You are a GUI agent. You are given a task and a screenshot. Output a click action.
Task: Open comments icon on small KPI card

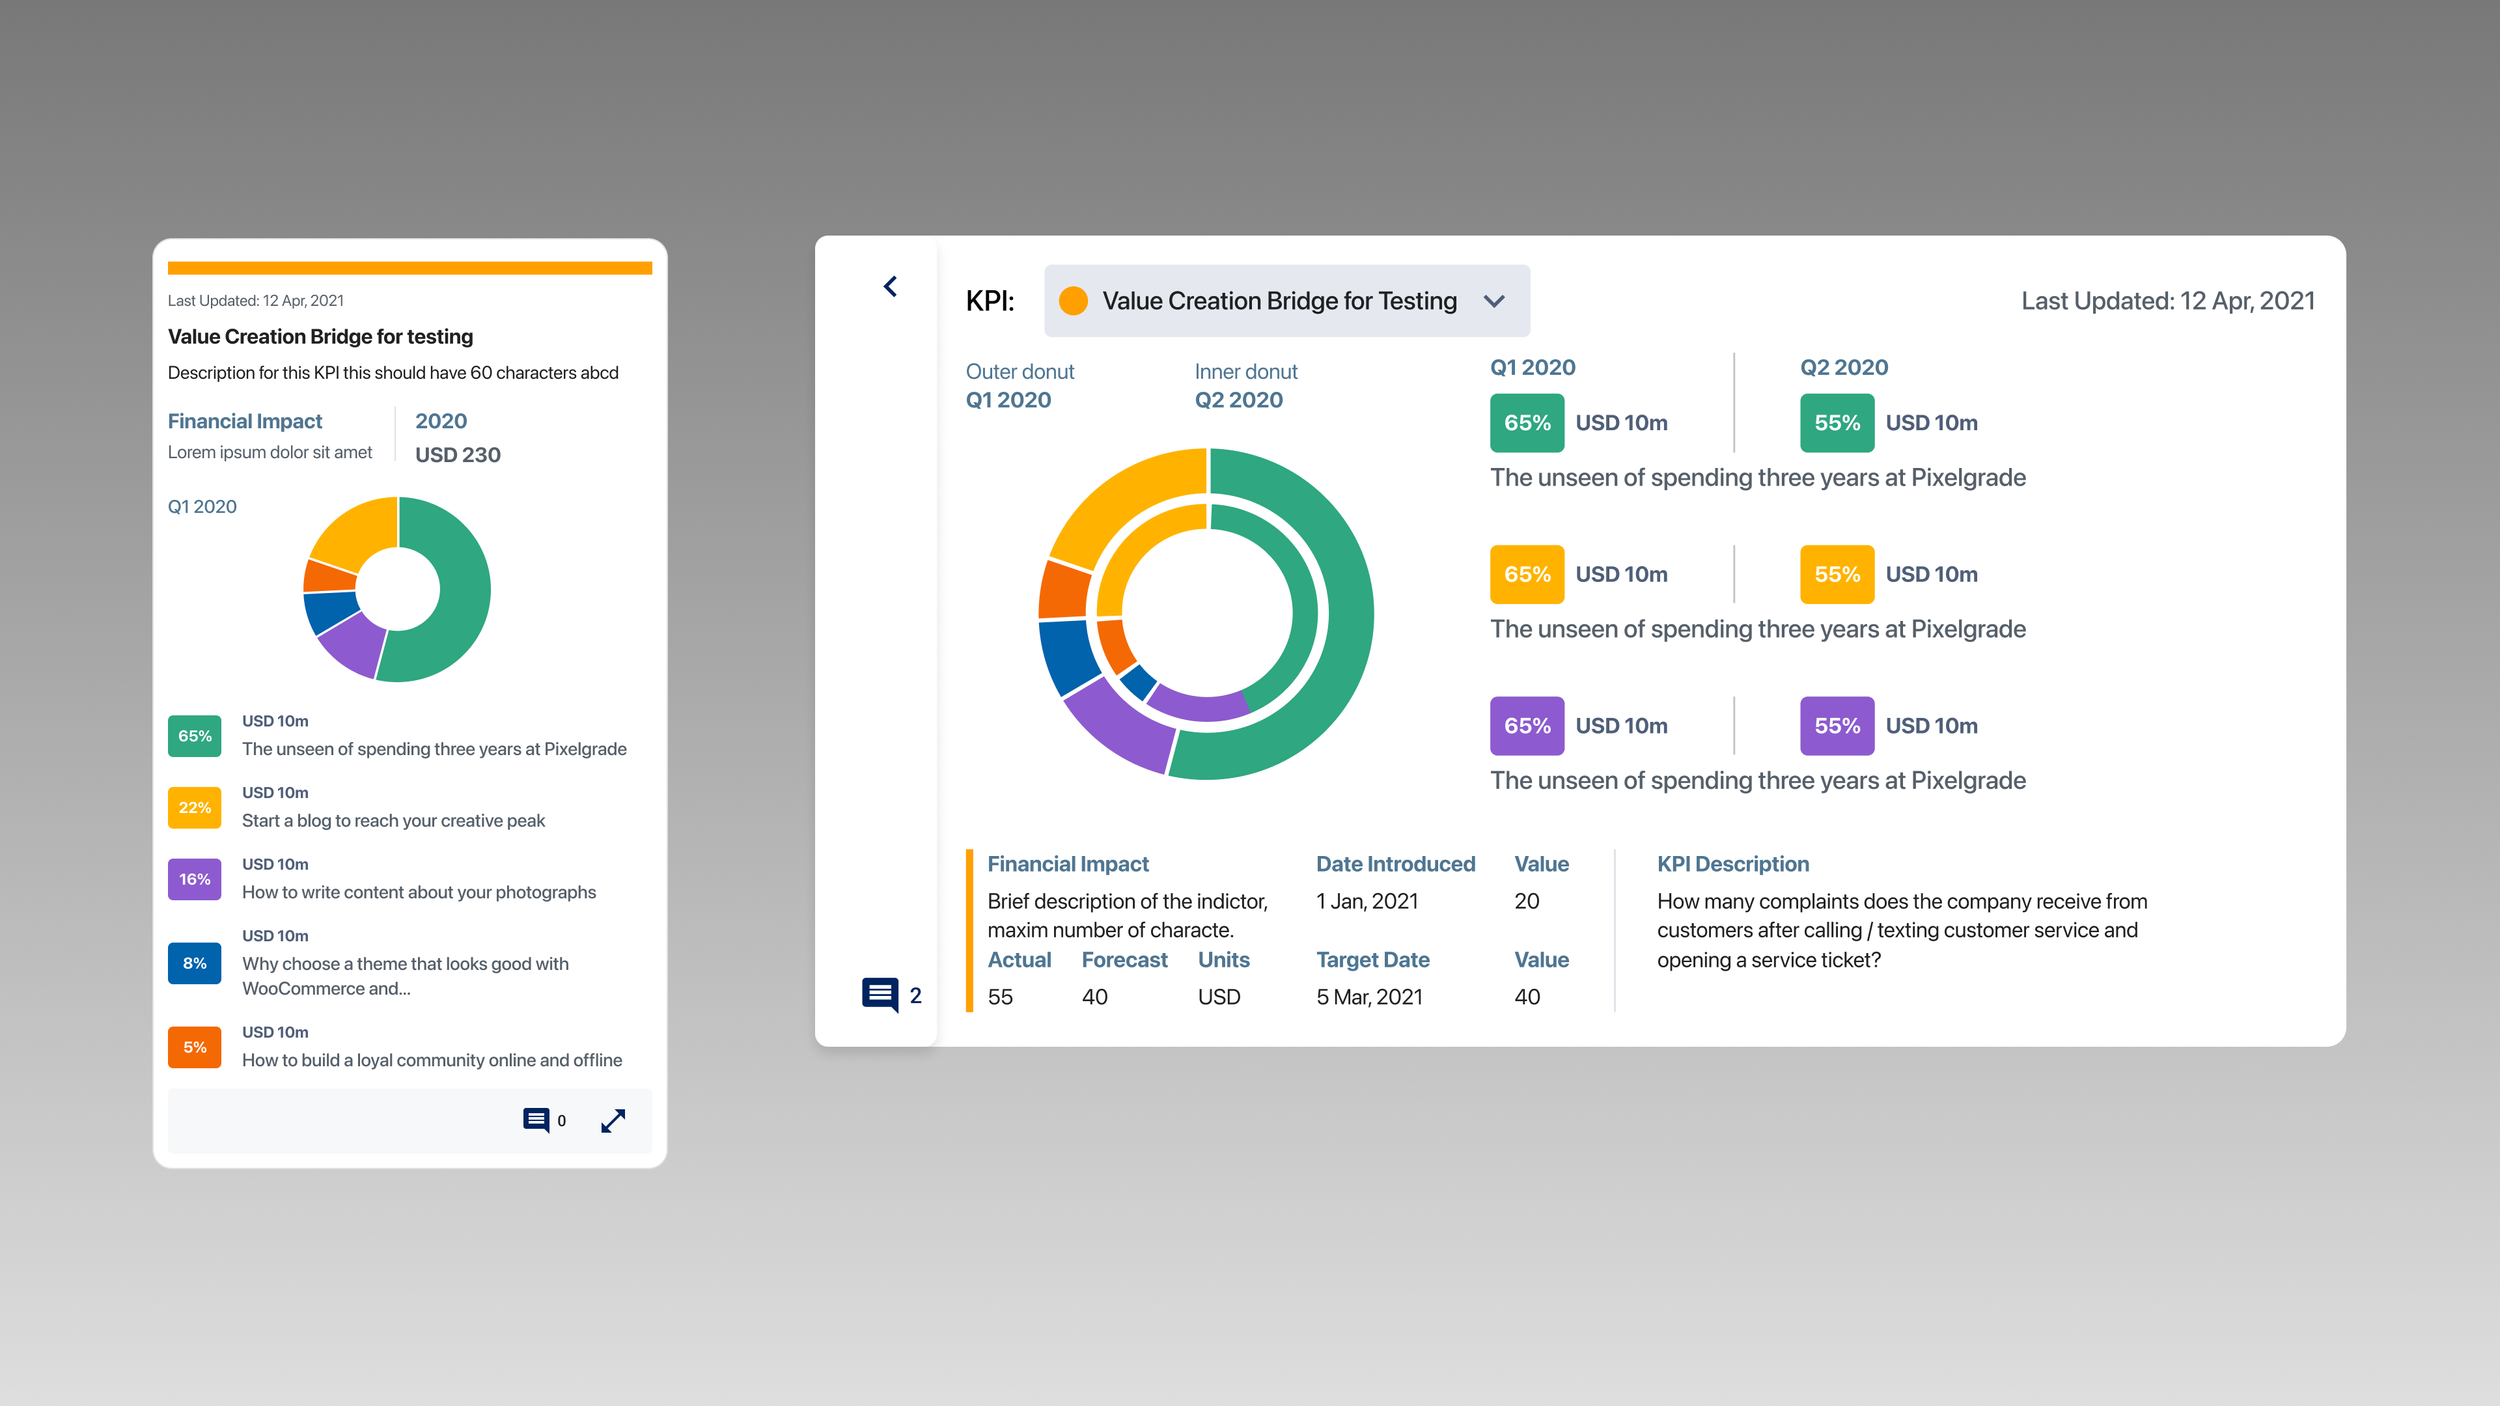pyautogui.click(x=536, y=1120)
